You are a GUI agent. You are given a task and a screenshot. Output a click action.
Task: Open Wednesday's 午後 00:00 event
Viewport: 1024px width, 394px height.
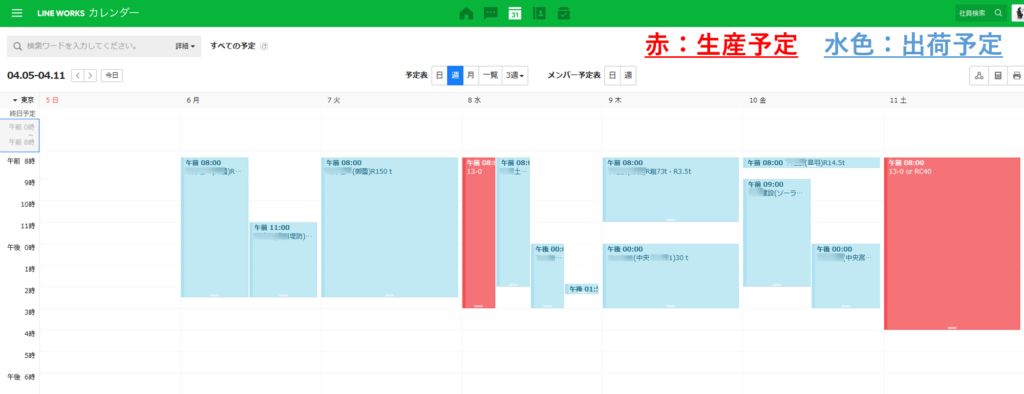547,276
